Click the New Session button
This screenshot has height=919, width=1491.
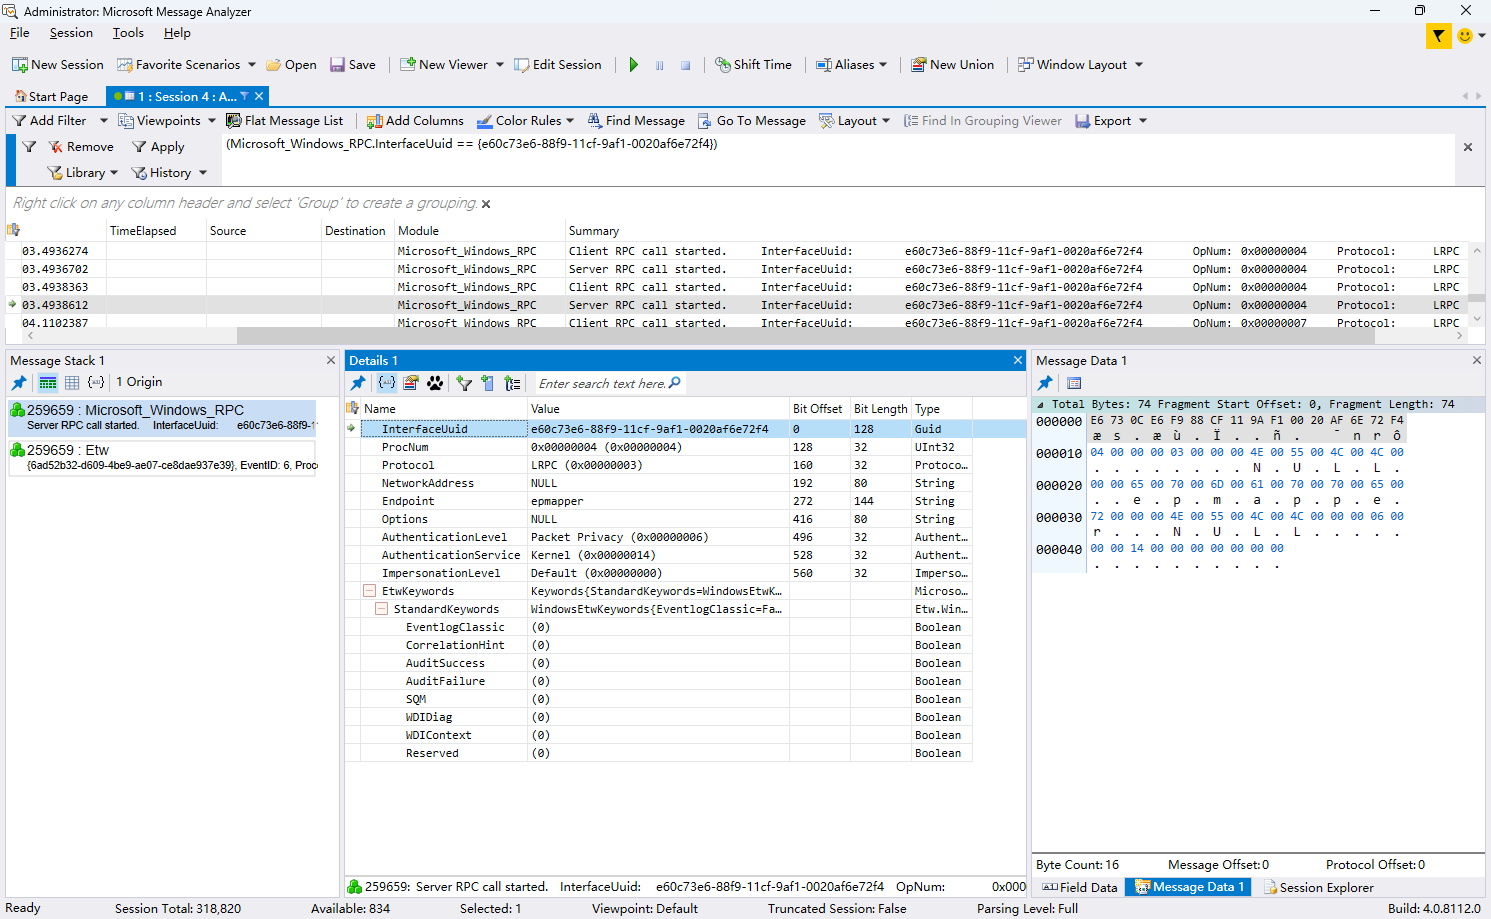coord(58,65)
